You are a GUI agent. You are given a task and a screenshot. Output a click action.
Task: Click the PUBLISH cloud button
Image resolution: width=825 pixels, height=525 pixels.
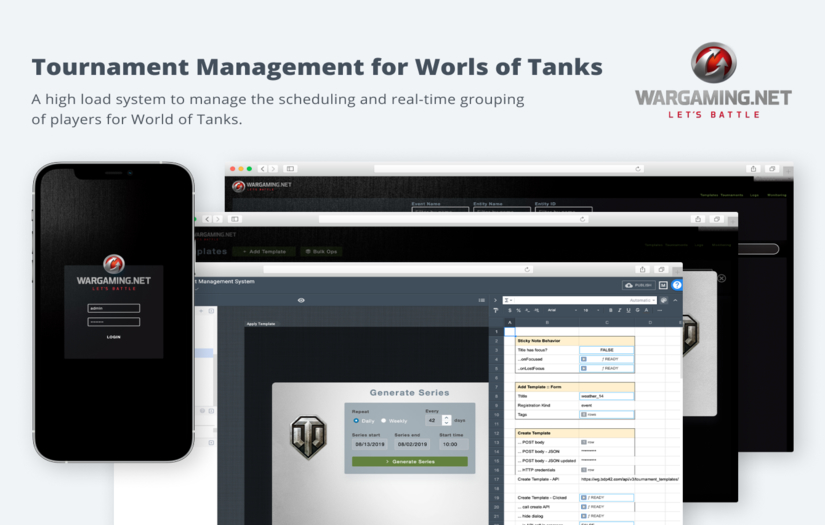point(638,285)
